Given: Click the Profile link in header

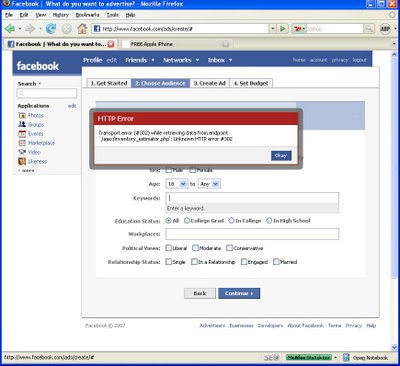Looking at the screenshot, I should click(x=93, y=60).
